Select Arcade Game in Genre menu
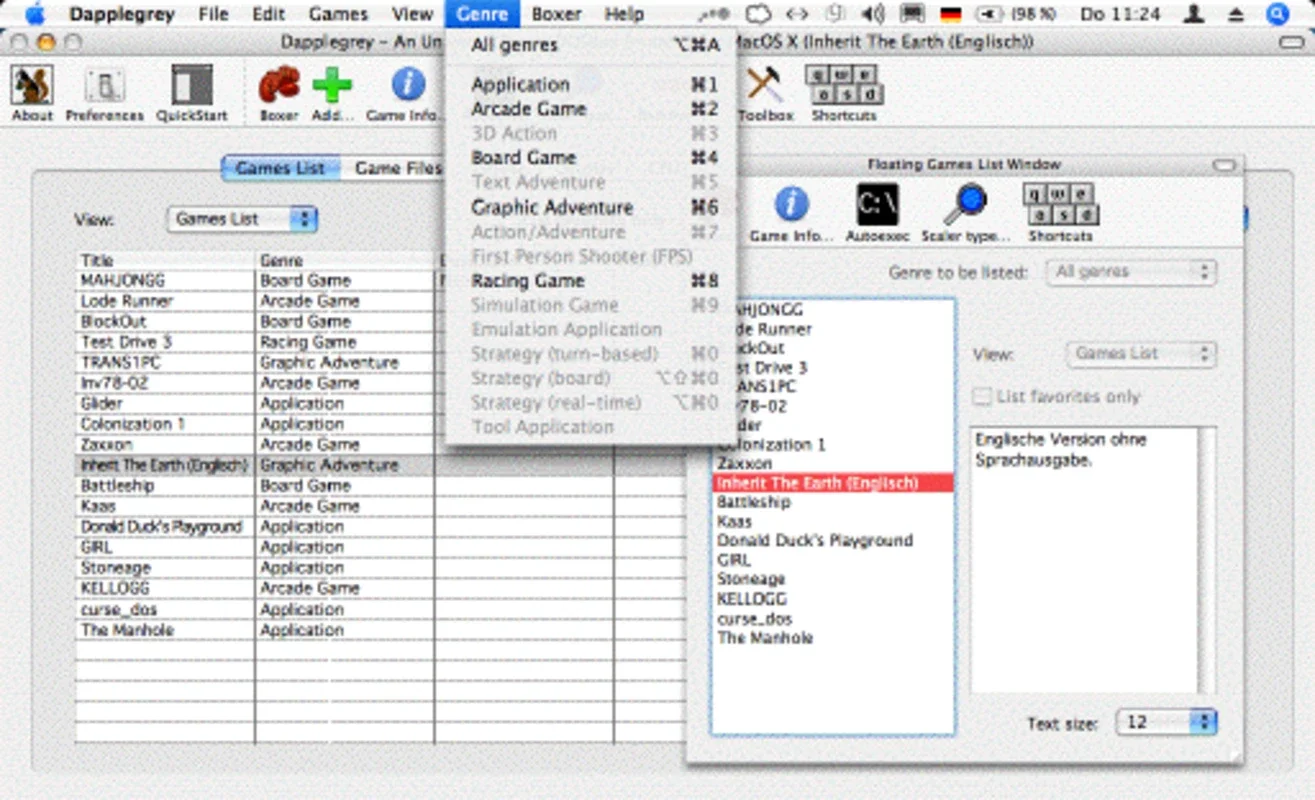 point(590,109)
